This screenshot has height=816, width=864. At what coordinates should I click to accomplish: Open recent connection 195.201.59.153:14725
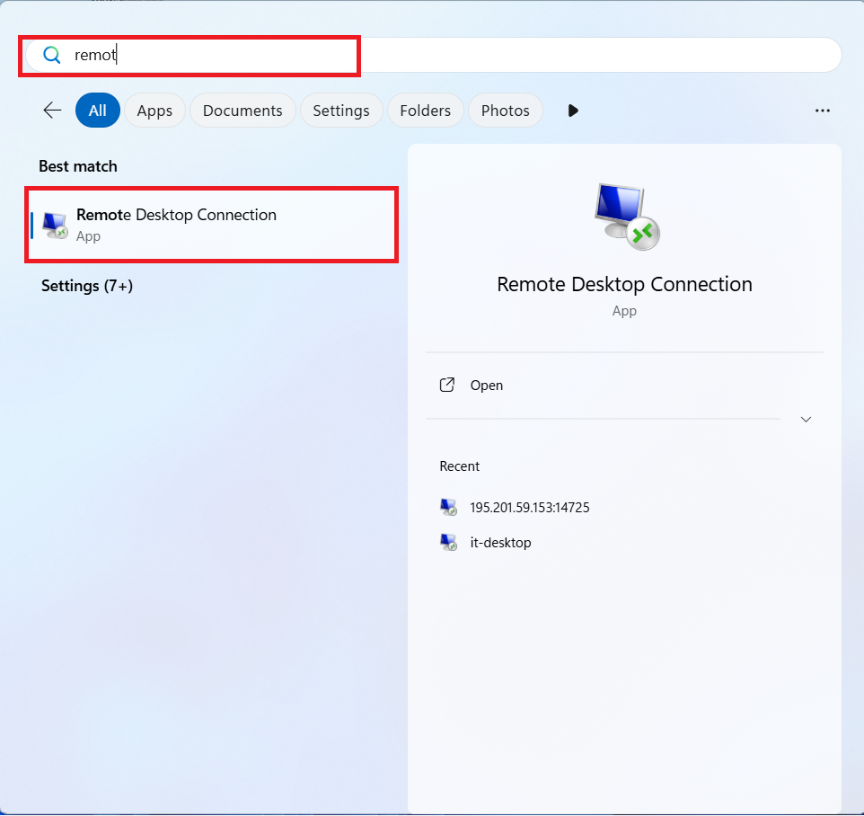pos(529,507)
